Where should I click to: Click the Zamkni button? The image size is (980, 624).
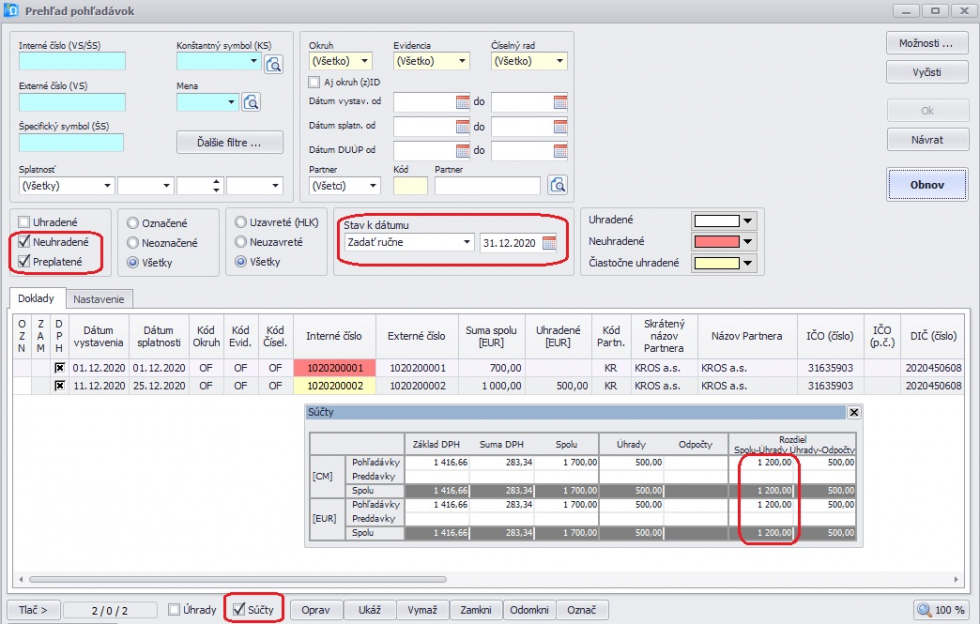coord(476,610)
